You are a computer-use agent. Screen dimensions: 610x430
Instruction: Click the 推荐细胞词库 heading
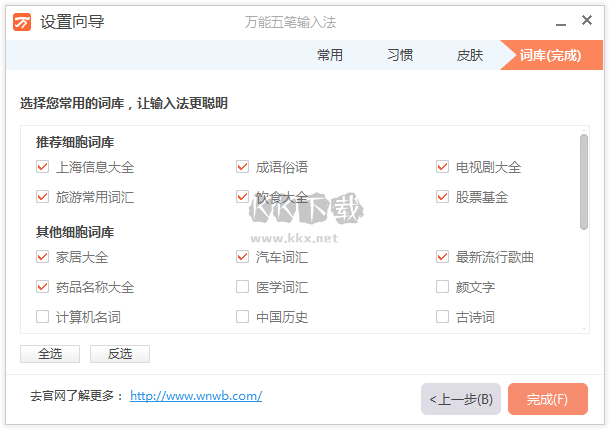point(75,142)
